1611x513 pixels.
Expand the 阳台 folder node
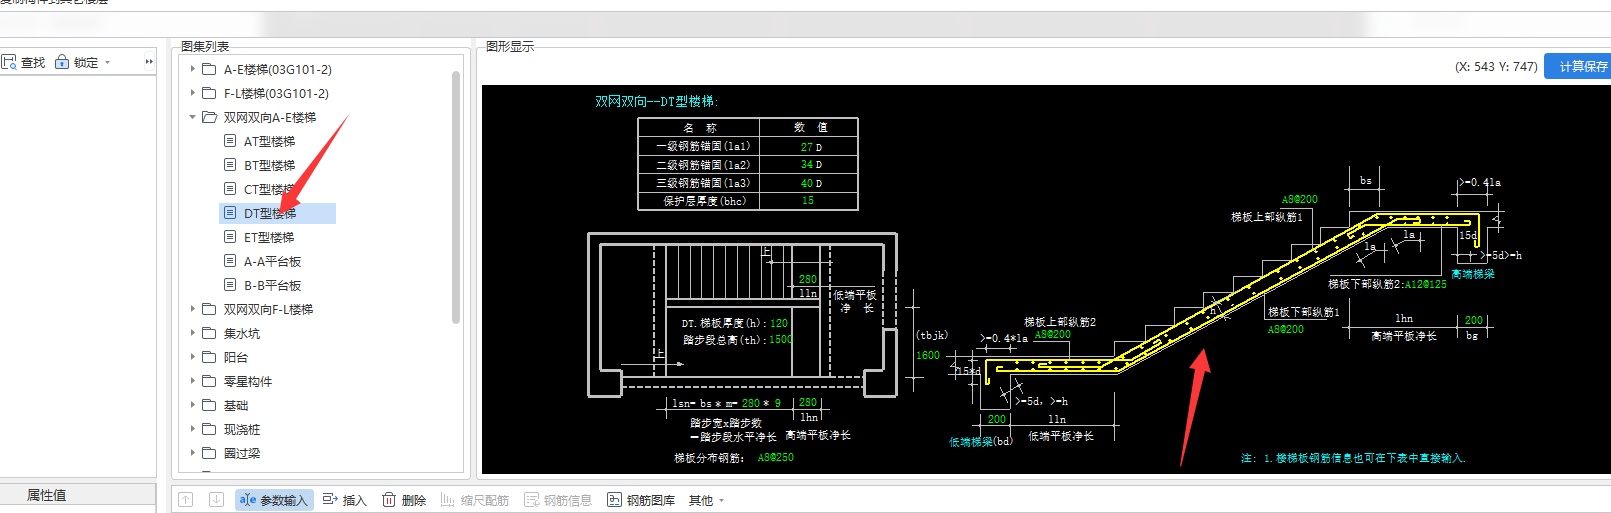[x=193, y=357]
